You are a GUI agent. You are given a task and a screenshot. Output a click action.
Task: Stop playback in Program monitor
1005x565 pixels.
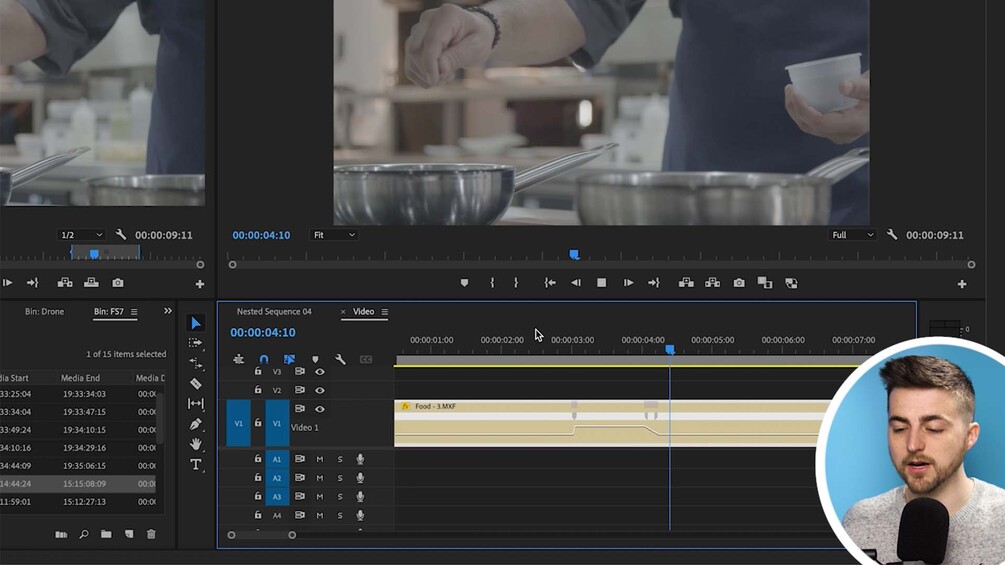pyautogui.click(x=601, y=282)
